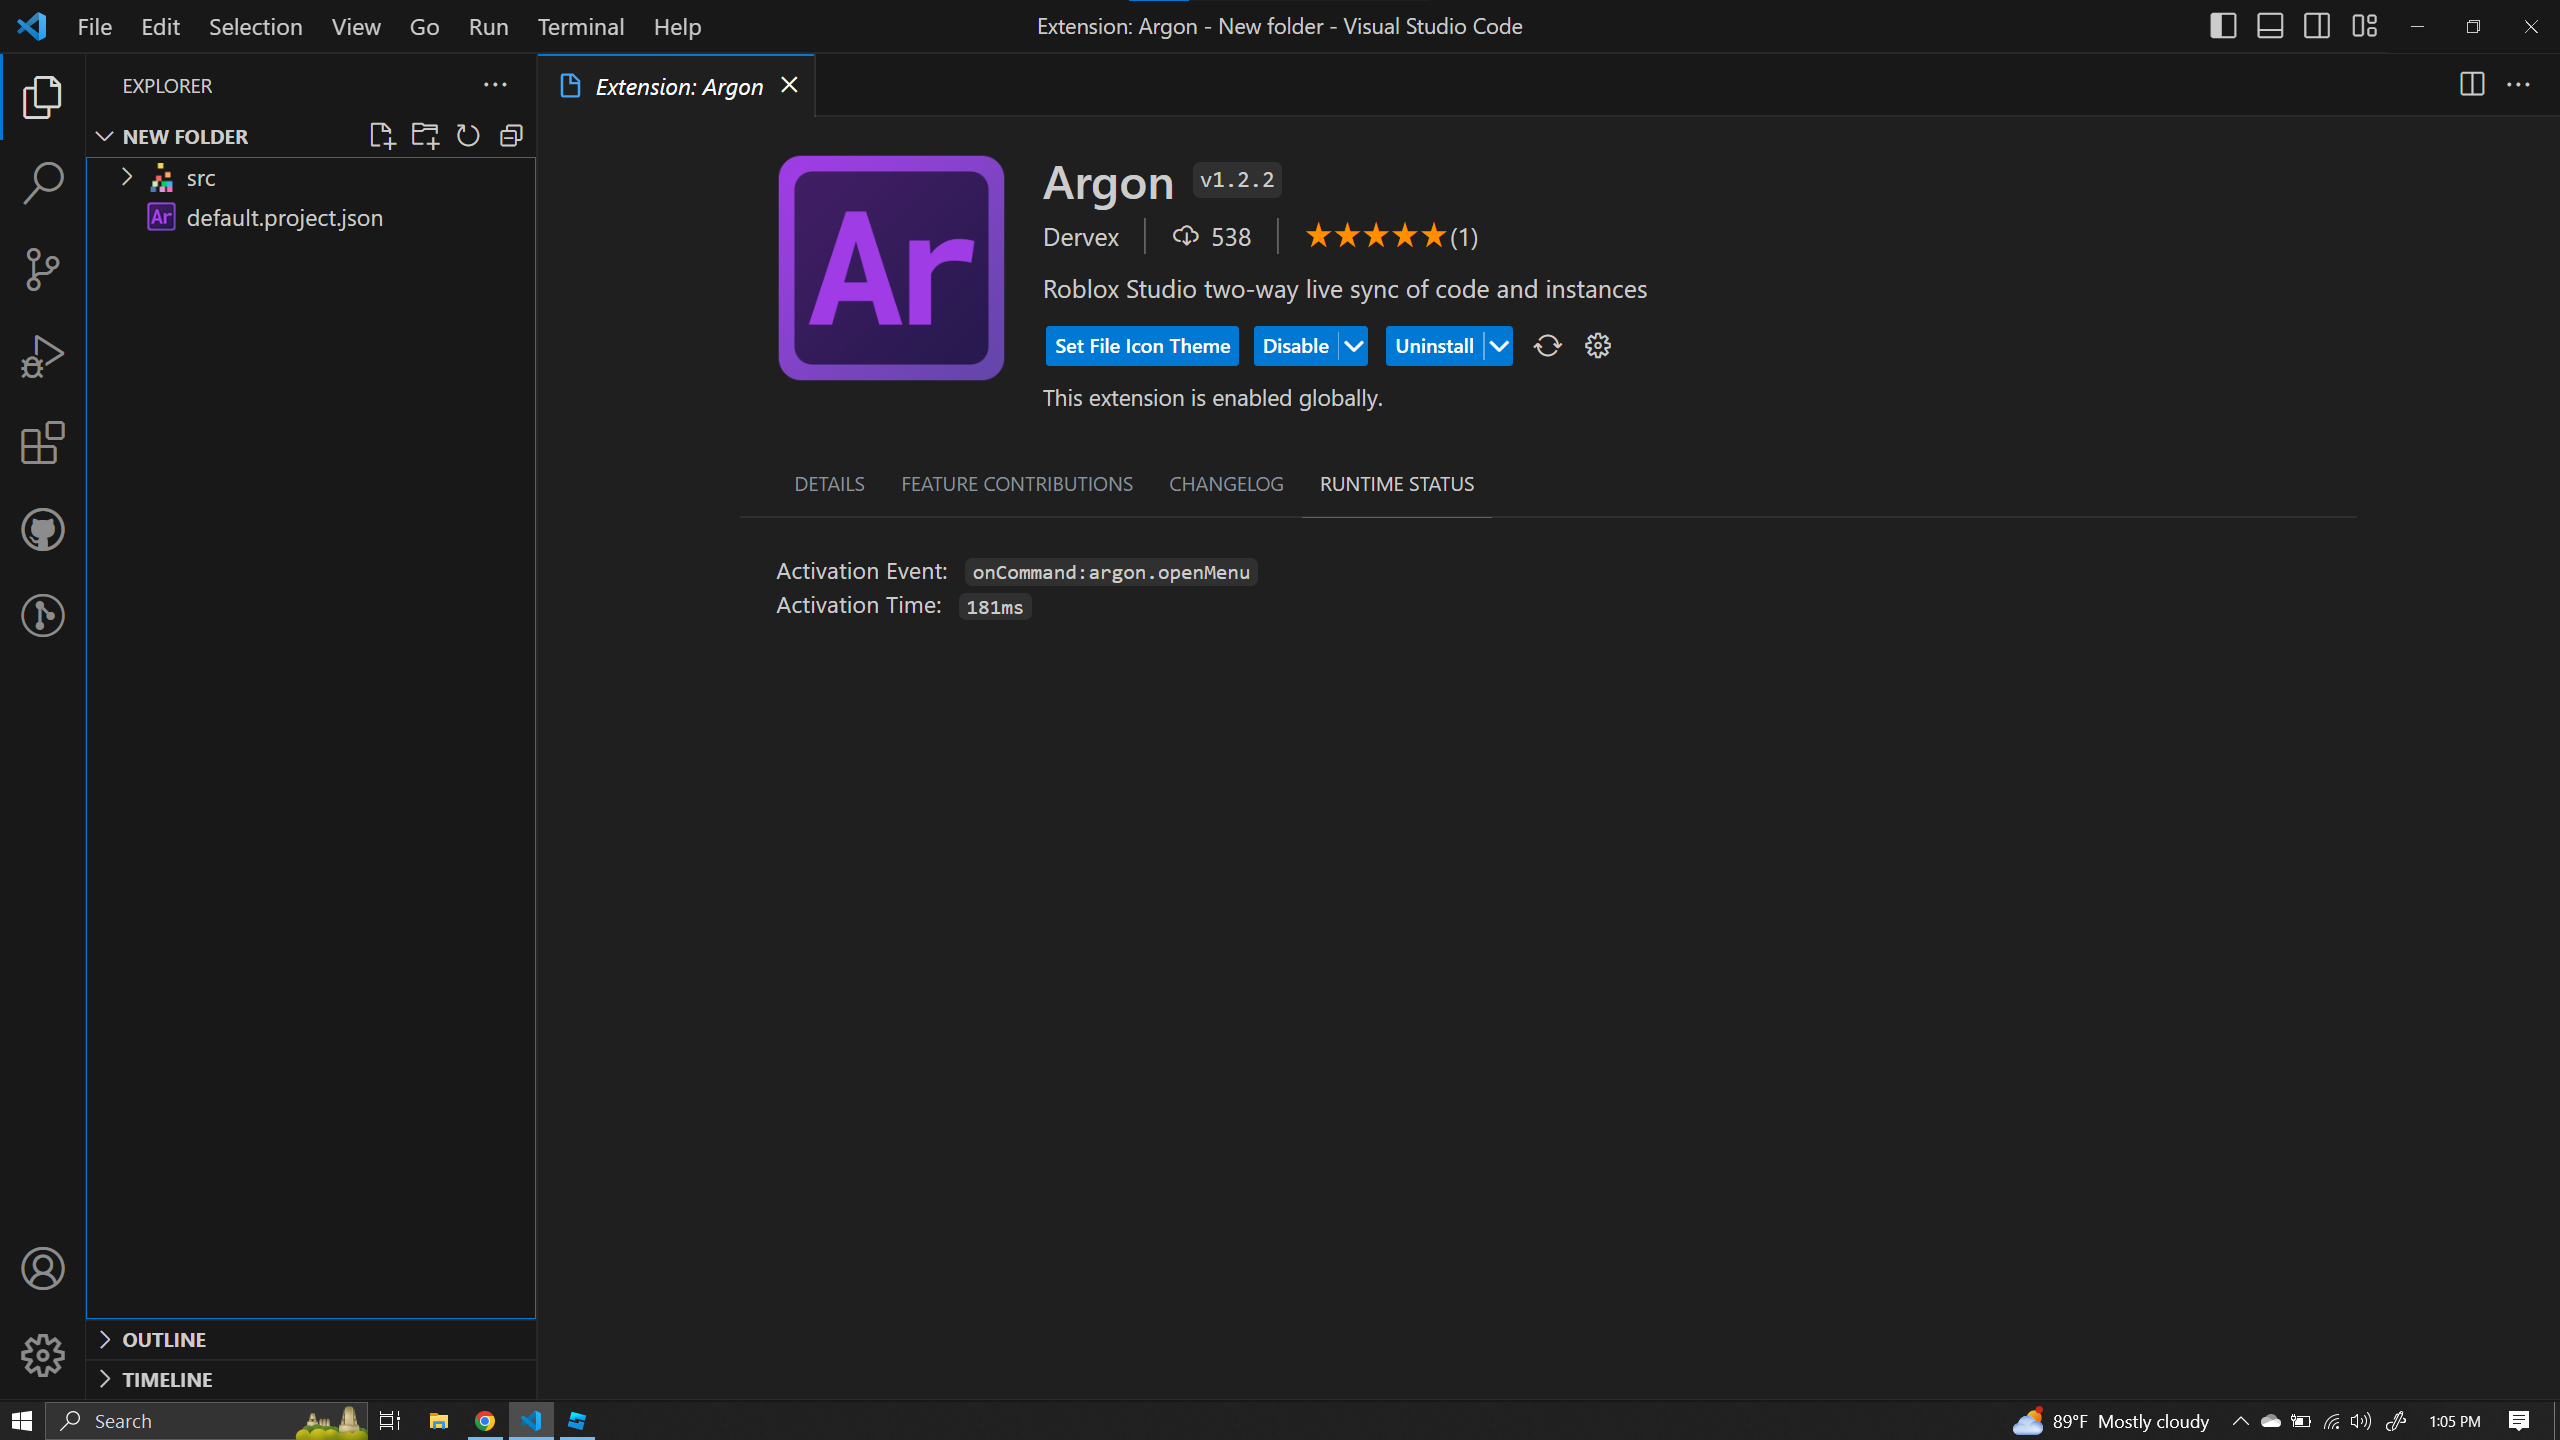Open the Dervex publisher link
The image size is (2560, 1440).
[1080, 237]
